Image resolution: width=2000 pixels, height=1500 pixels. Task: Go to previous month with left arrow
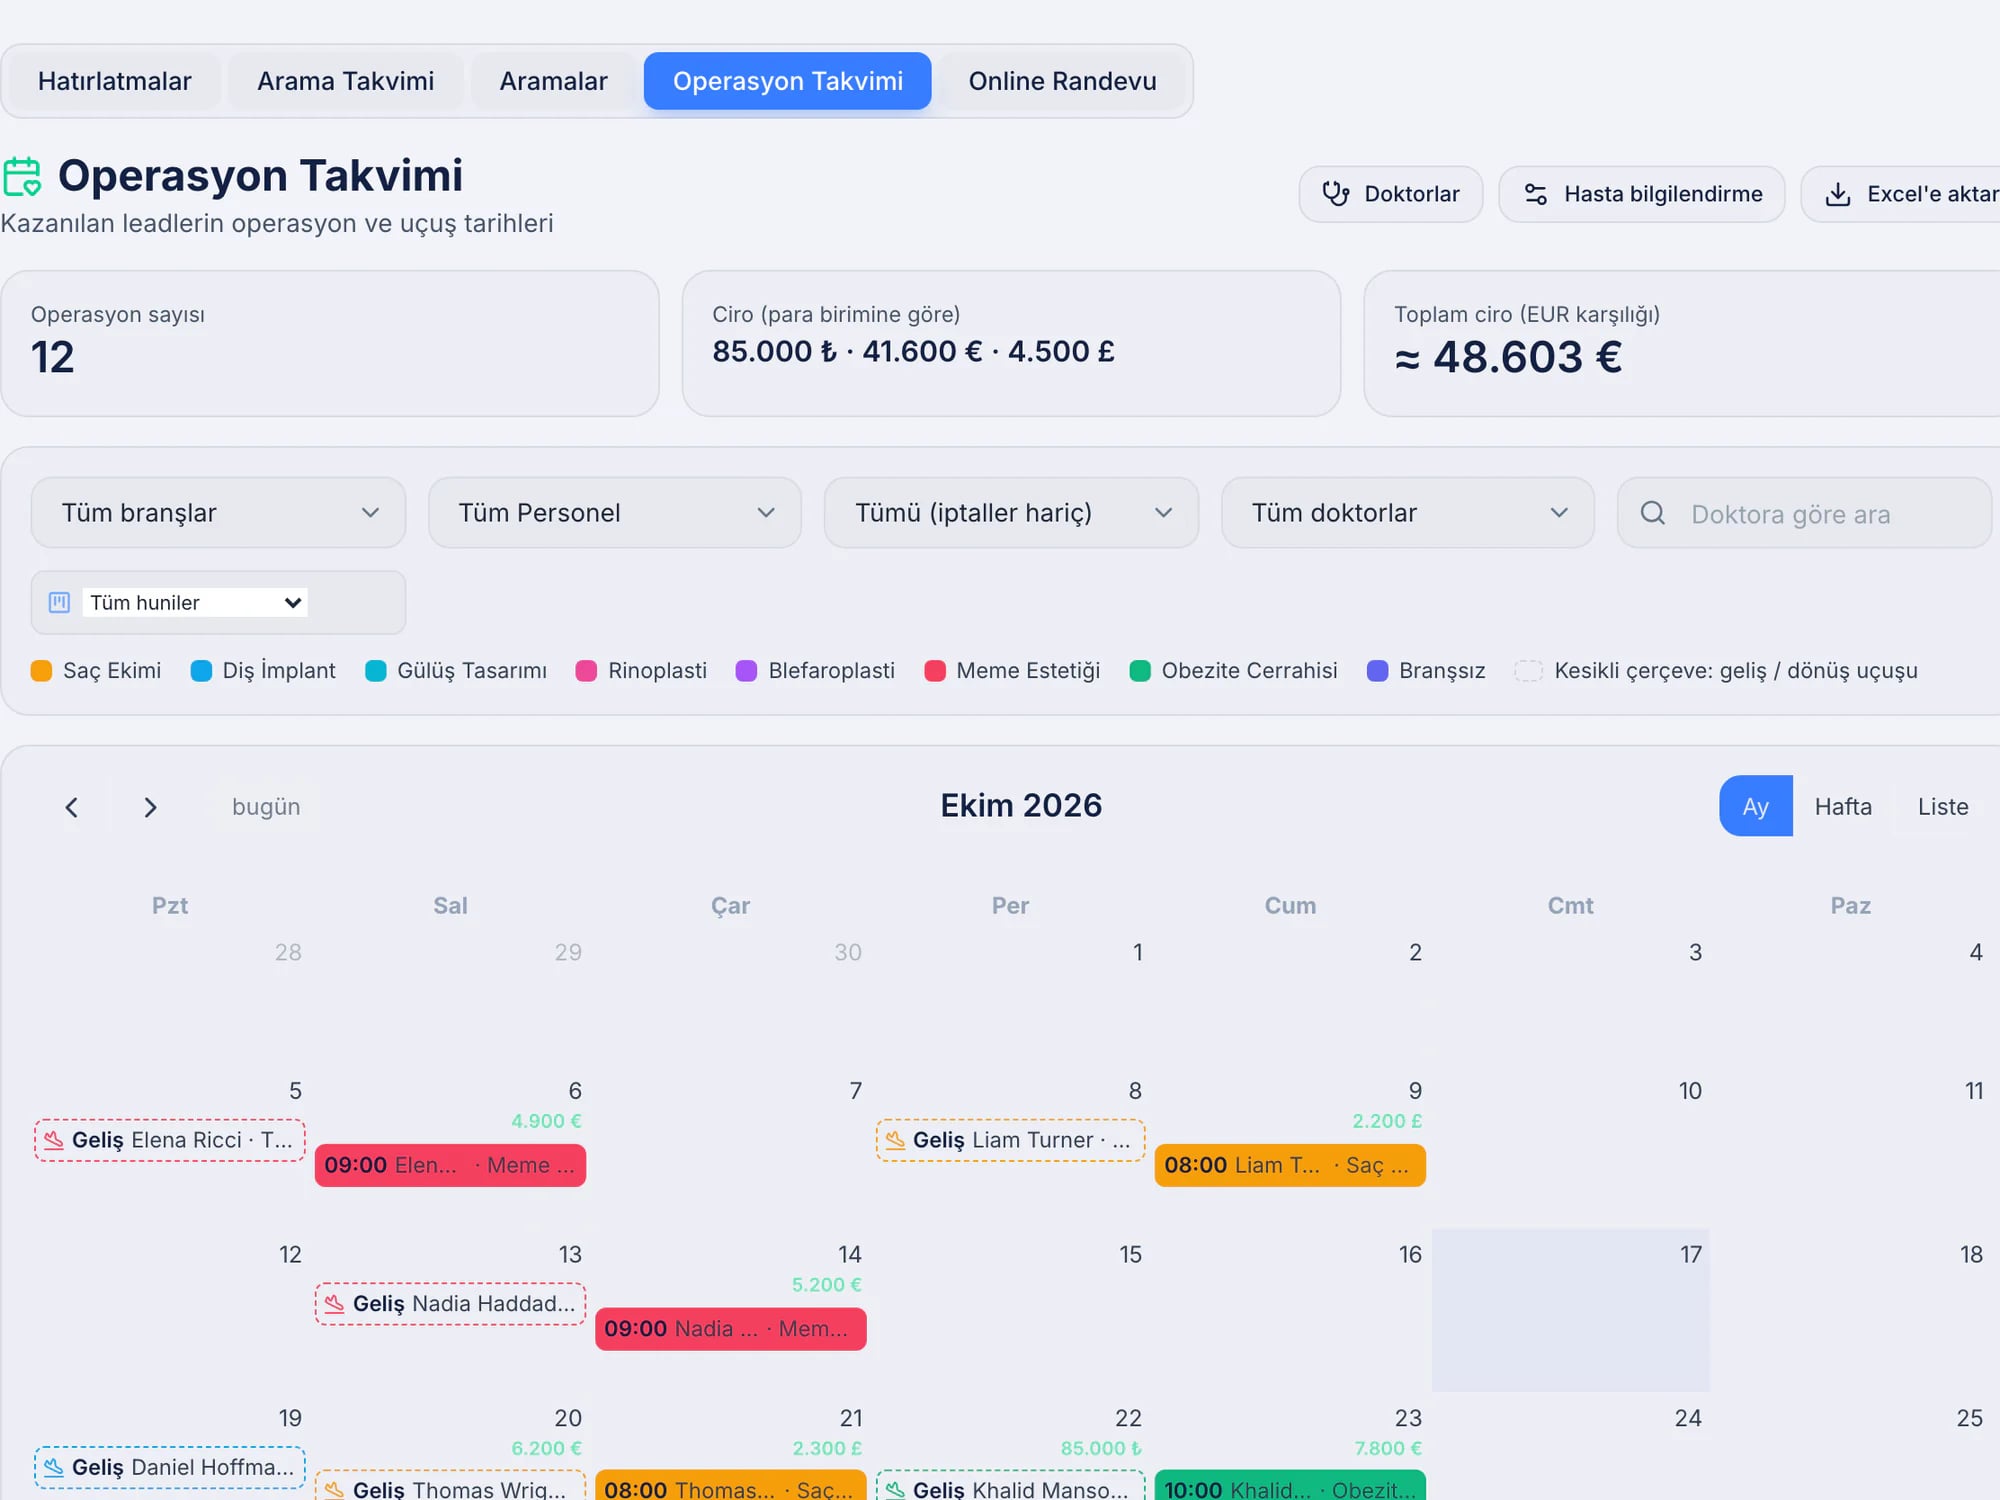[71, 807]
